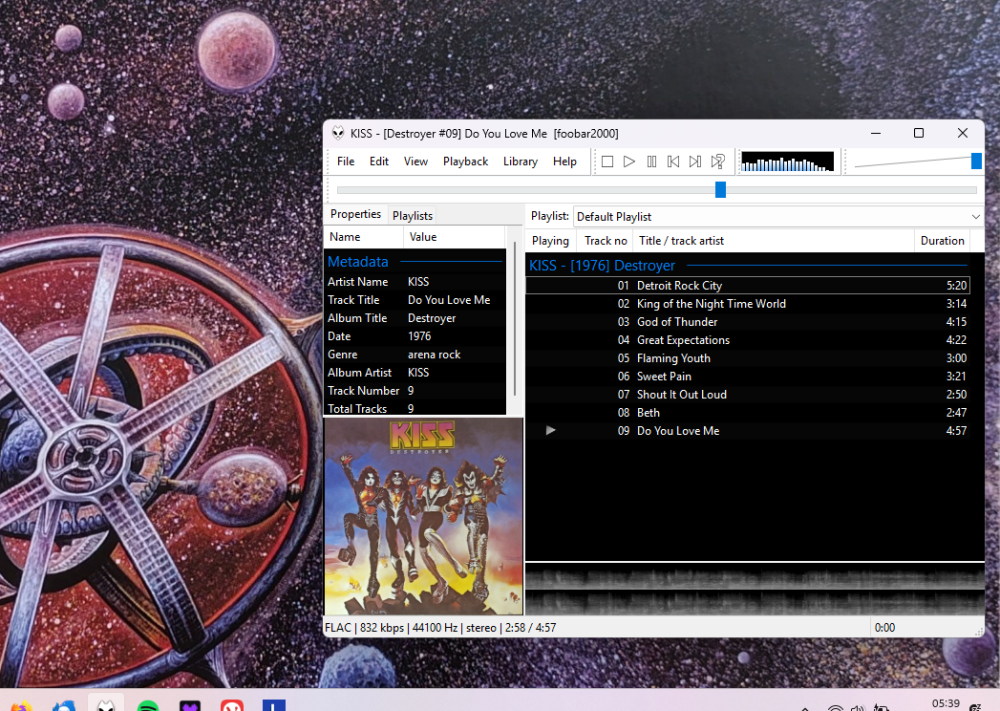Image resolution: width=1000 pixels, height=711 pixels.
Task: Open the Playback menu
Action: [x=465, y=161]
